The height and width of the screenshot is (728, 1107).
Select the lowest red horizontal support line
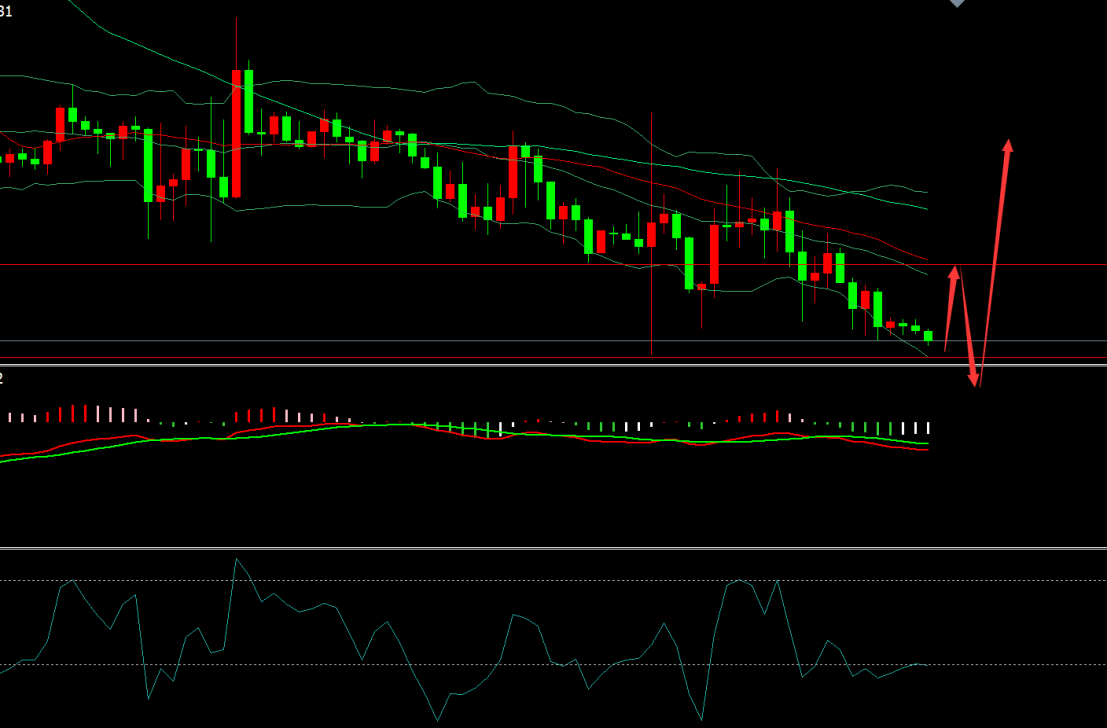(554, 358)
